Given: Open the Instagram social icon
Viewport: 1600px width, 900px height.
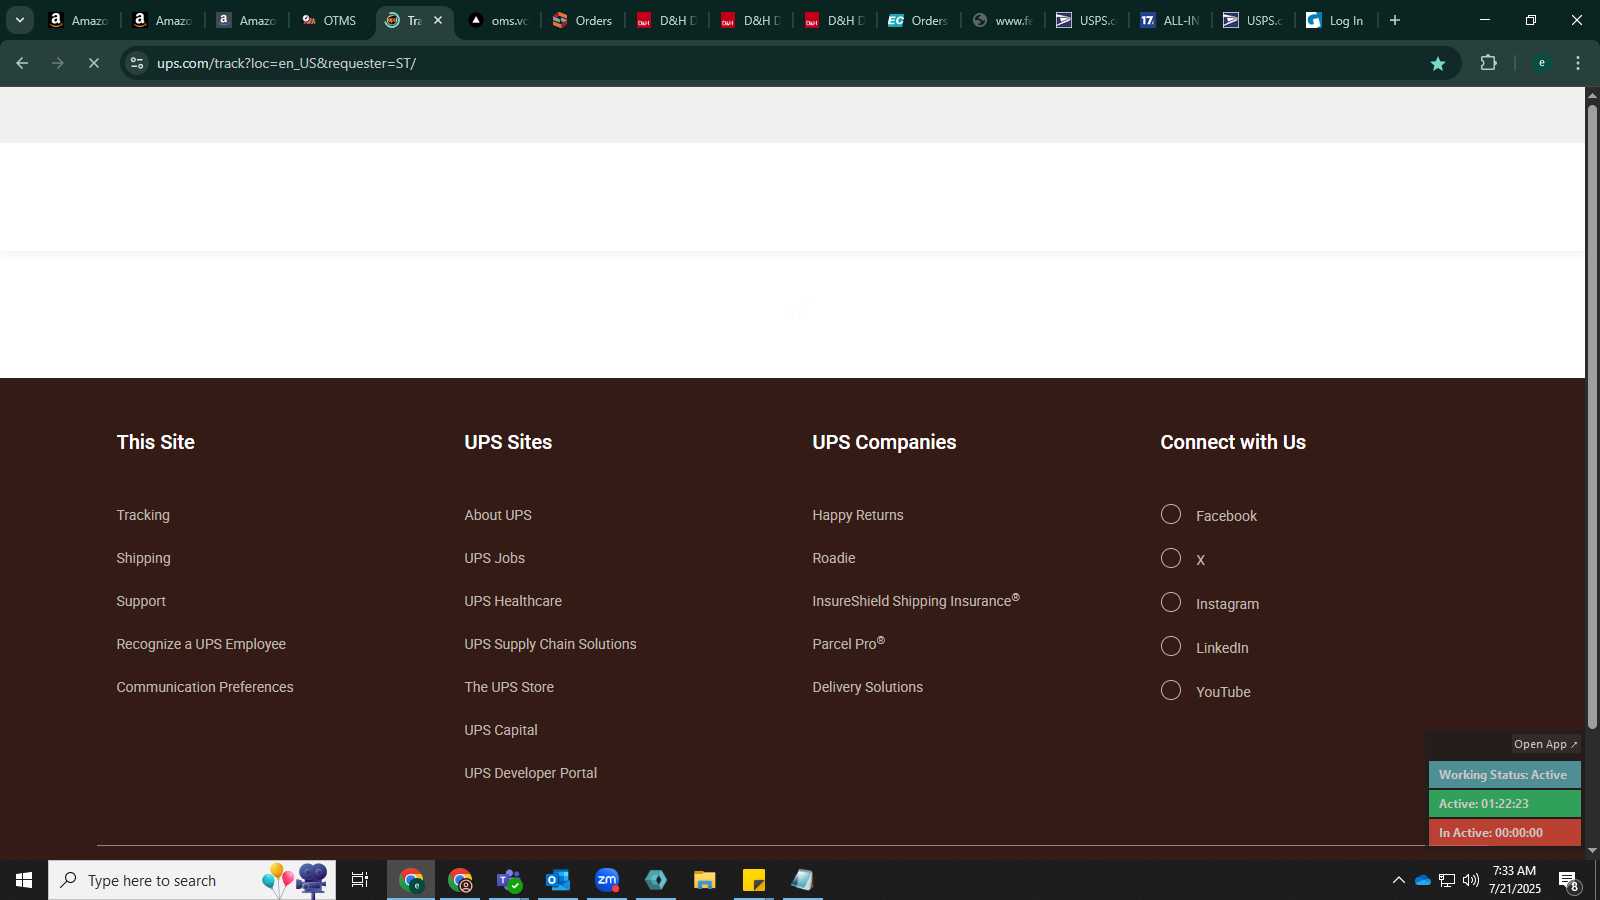Looking at the screenshot, I should pos(1171,603).
